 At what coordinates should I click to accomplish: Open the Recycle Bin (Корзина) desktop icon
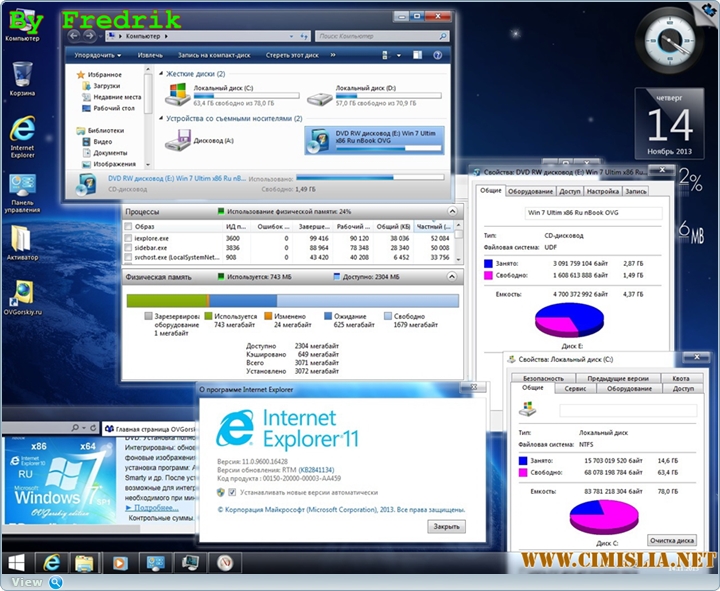22,76
